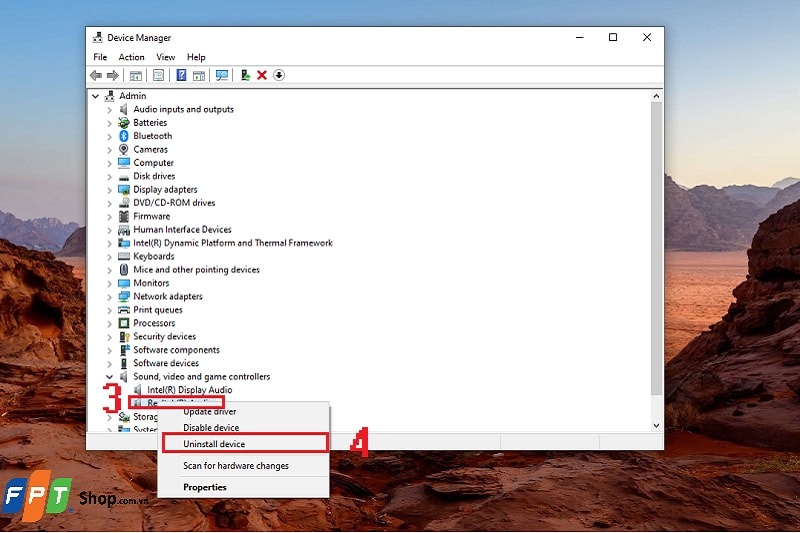Choose Uninstall device from context menu

click(x=244, y=444)
